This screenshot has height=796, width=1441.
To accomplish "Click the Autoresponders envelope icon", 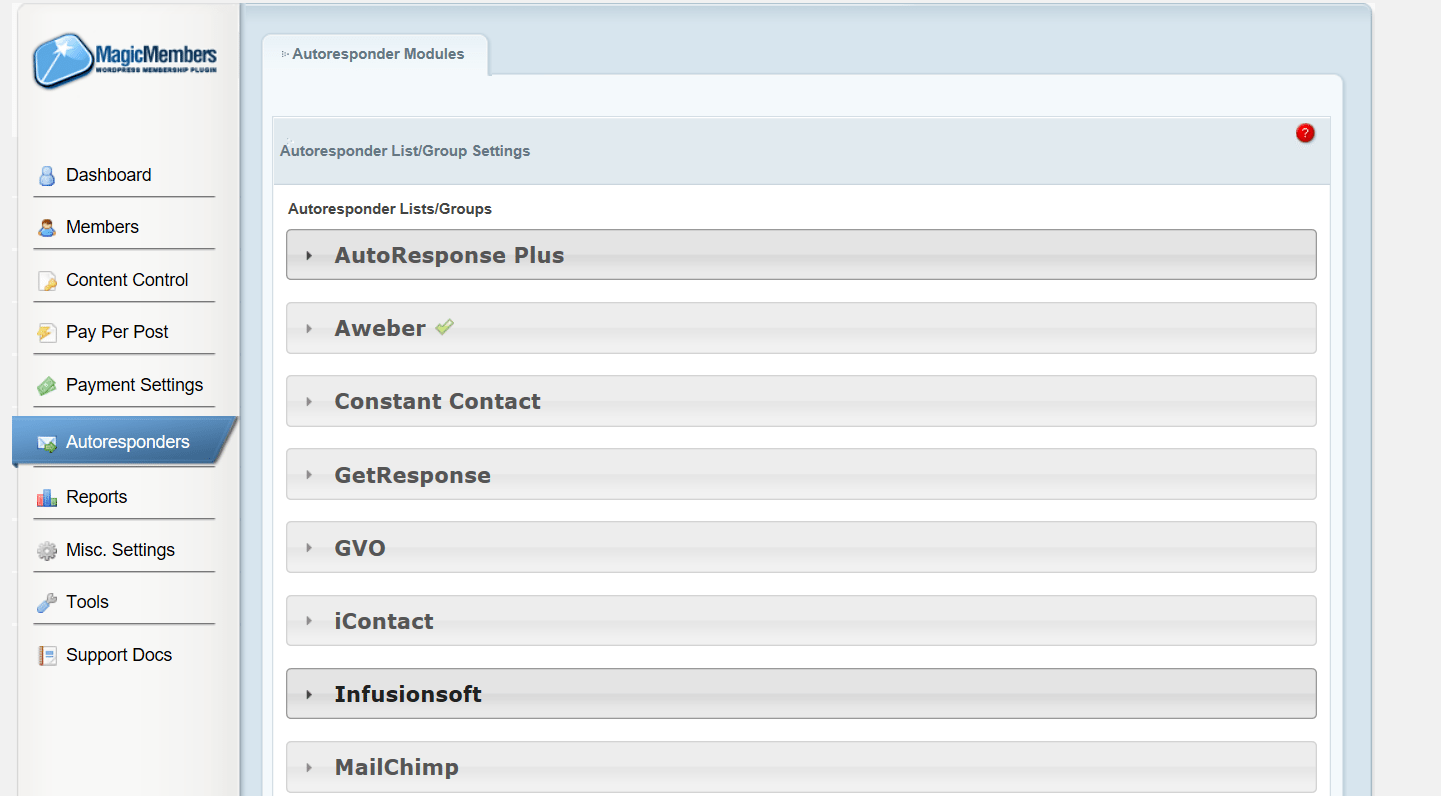I will click(x=47, y=443).
